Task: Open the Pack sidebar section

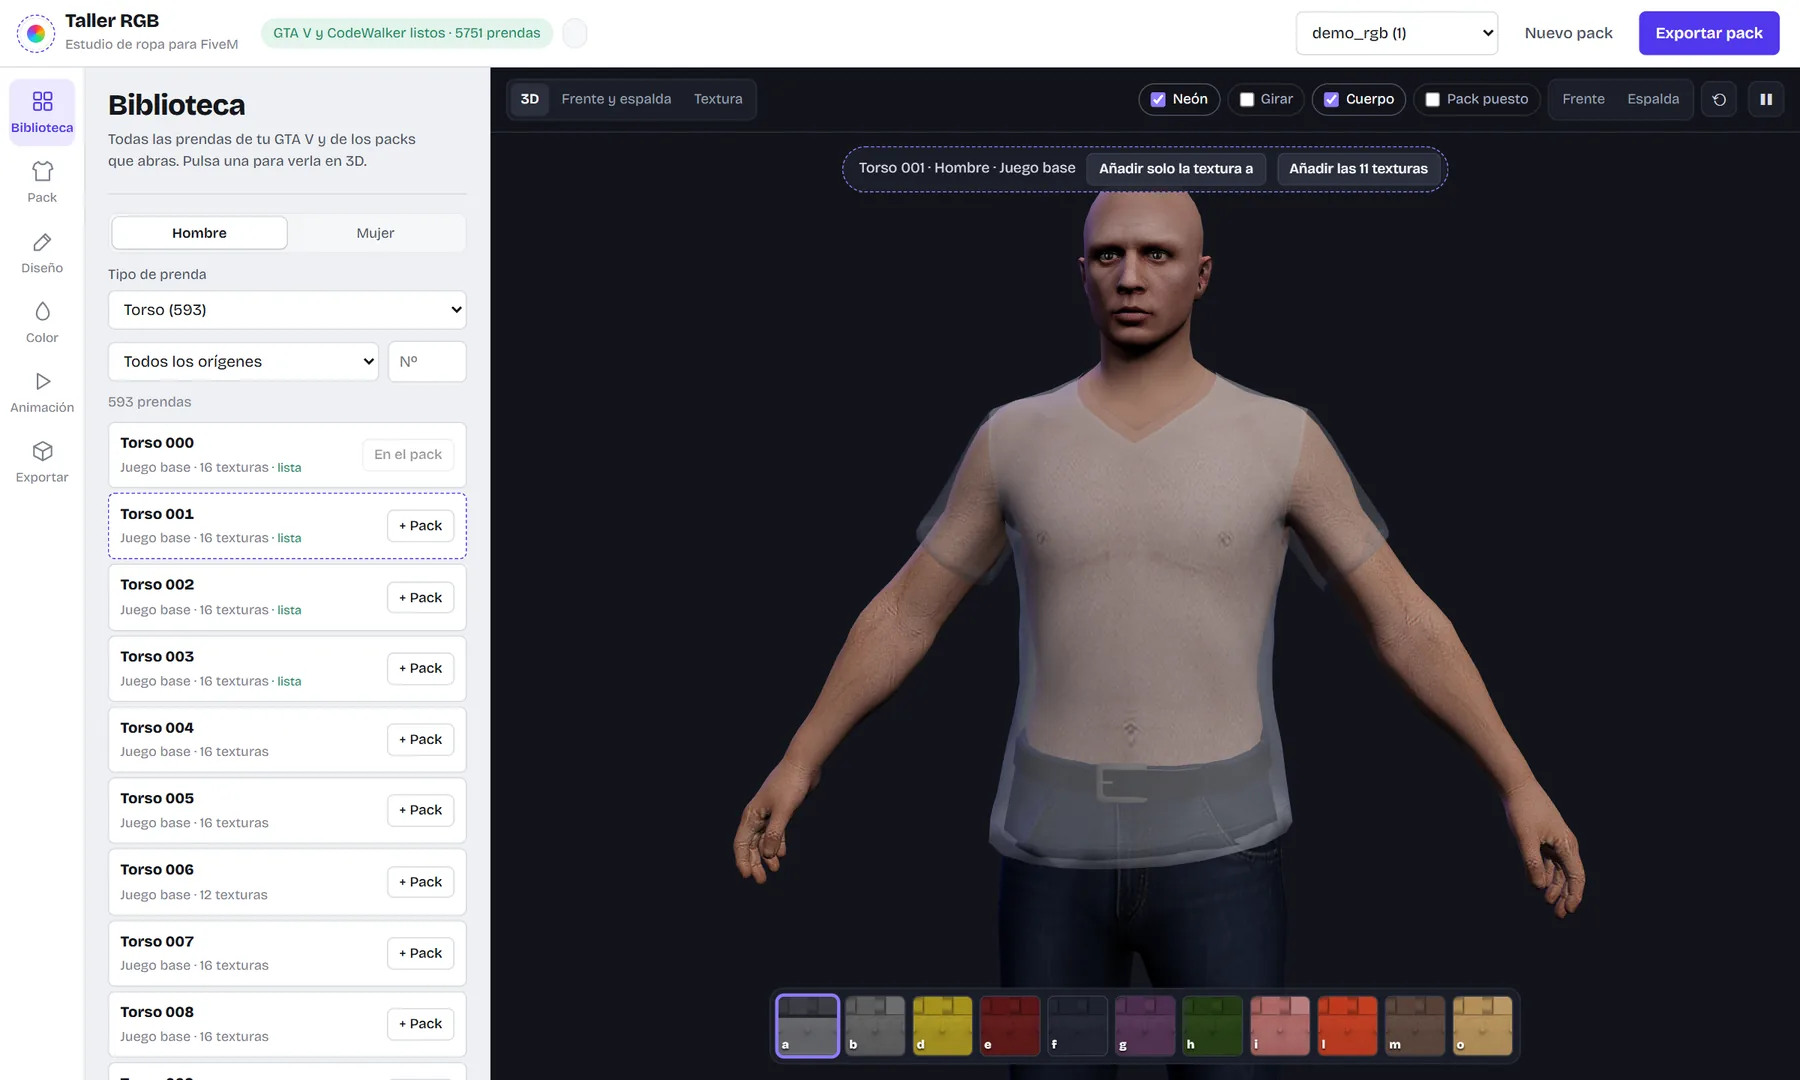Action: coord(42,182)
